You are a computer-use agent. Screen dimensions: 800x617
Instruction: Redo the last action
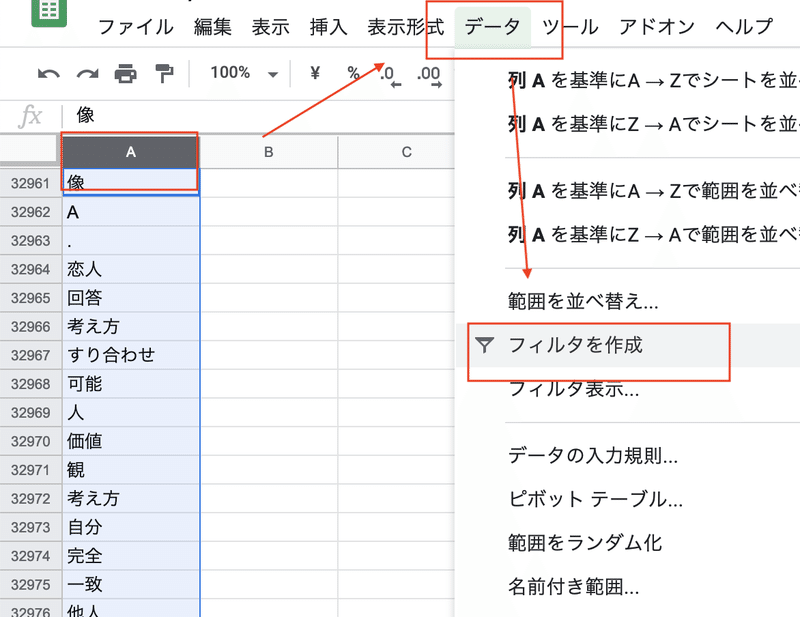click(x=88, y=75)
